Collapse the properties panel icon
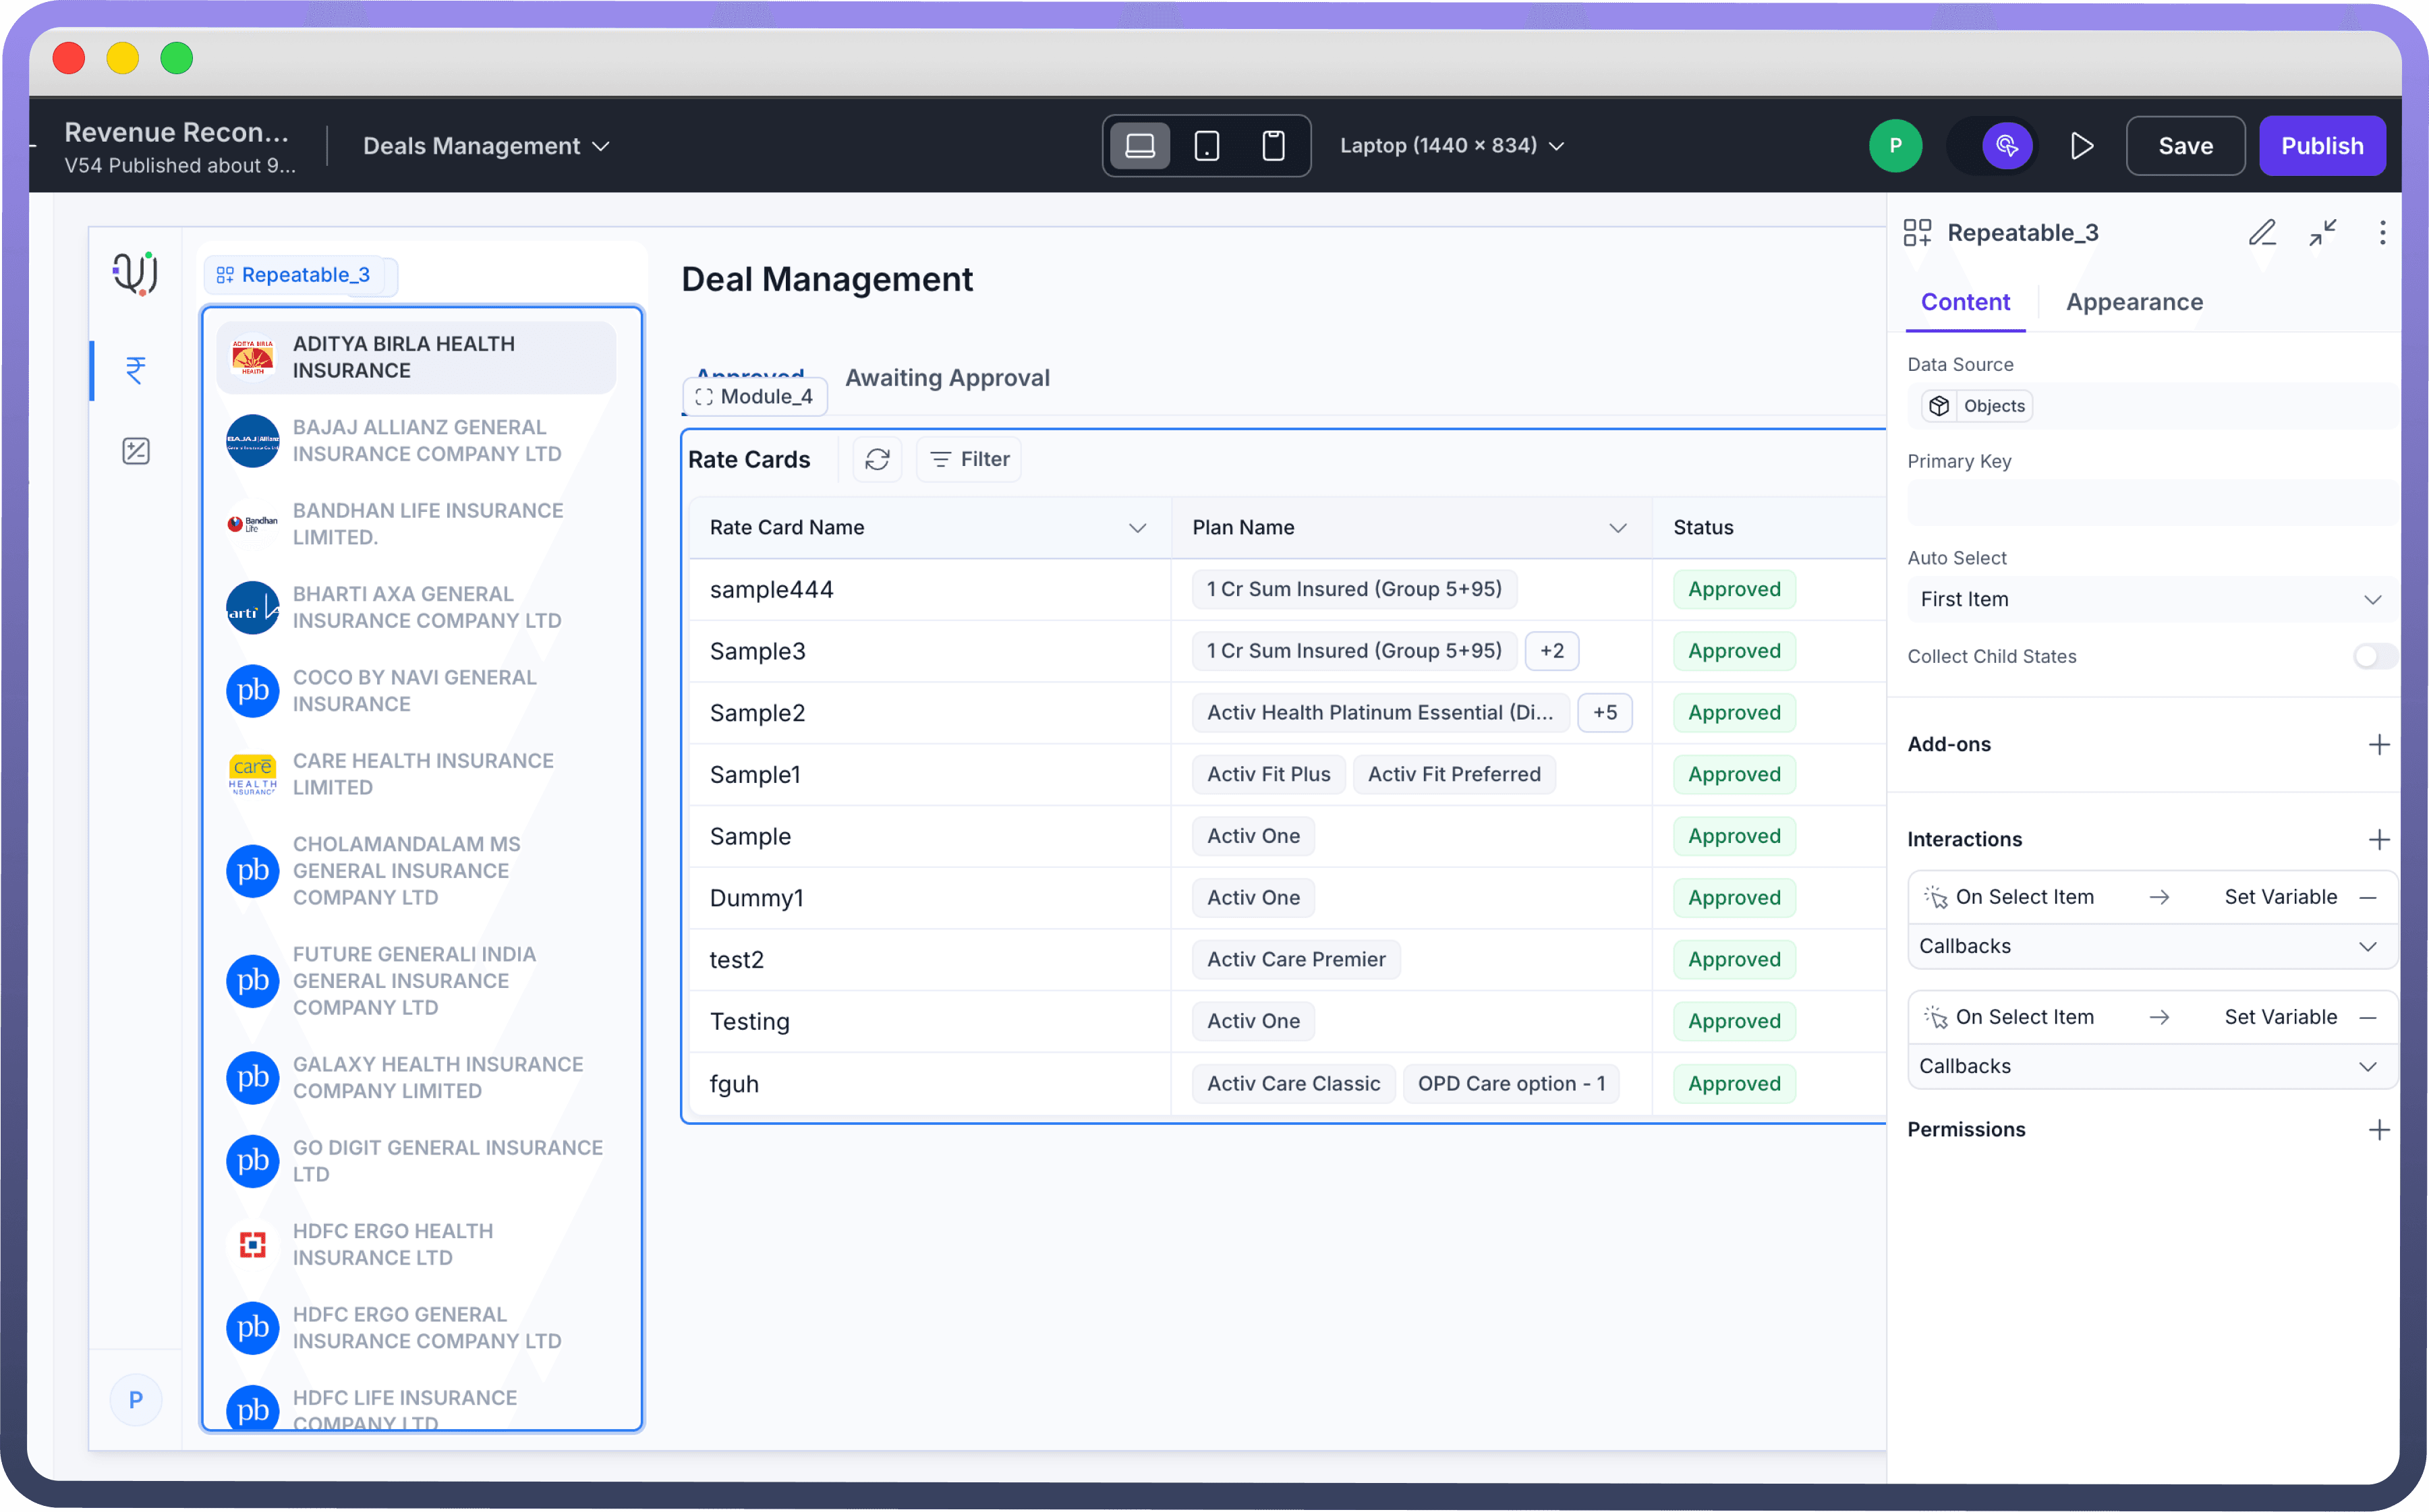The width and height of the screenshot is (2429, 1512). coord(2322,233)
